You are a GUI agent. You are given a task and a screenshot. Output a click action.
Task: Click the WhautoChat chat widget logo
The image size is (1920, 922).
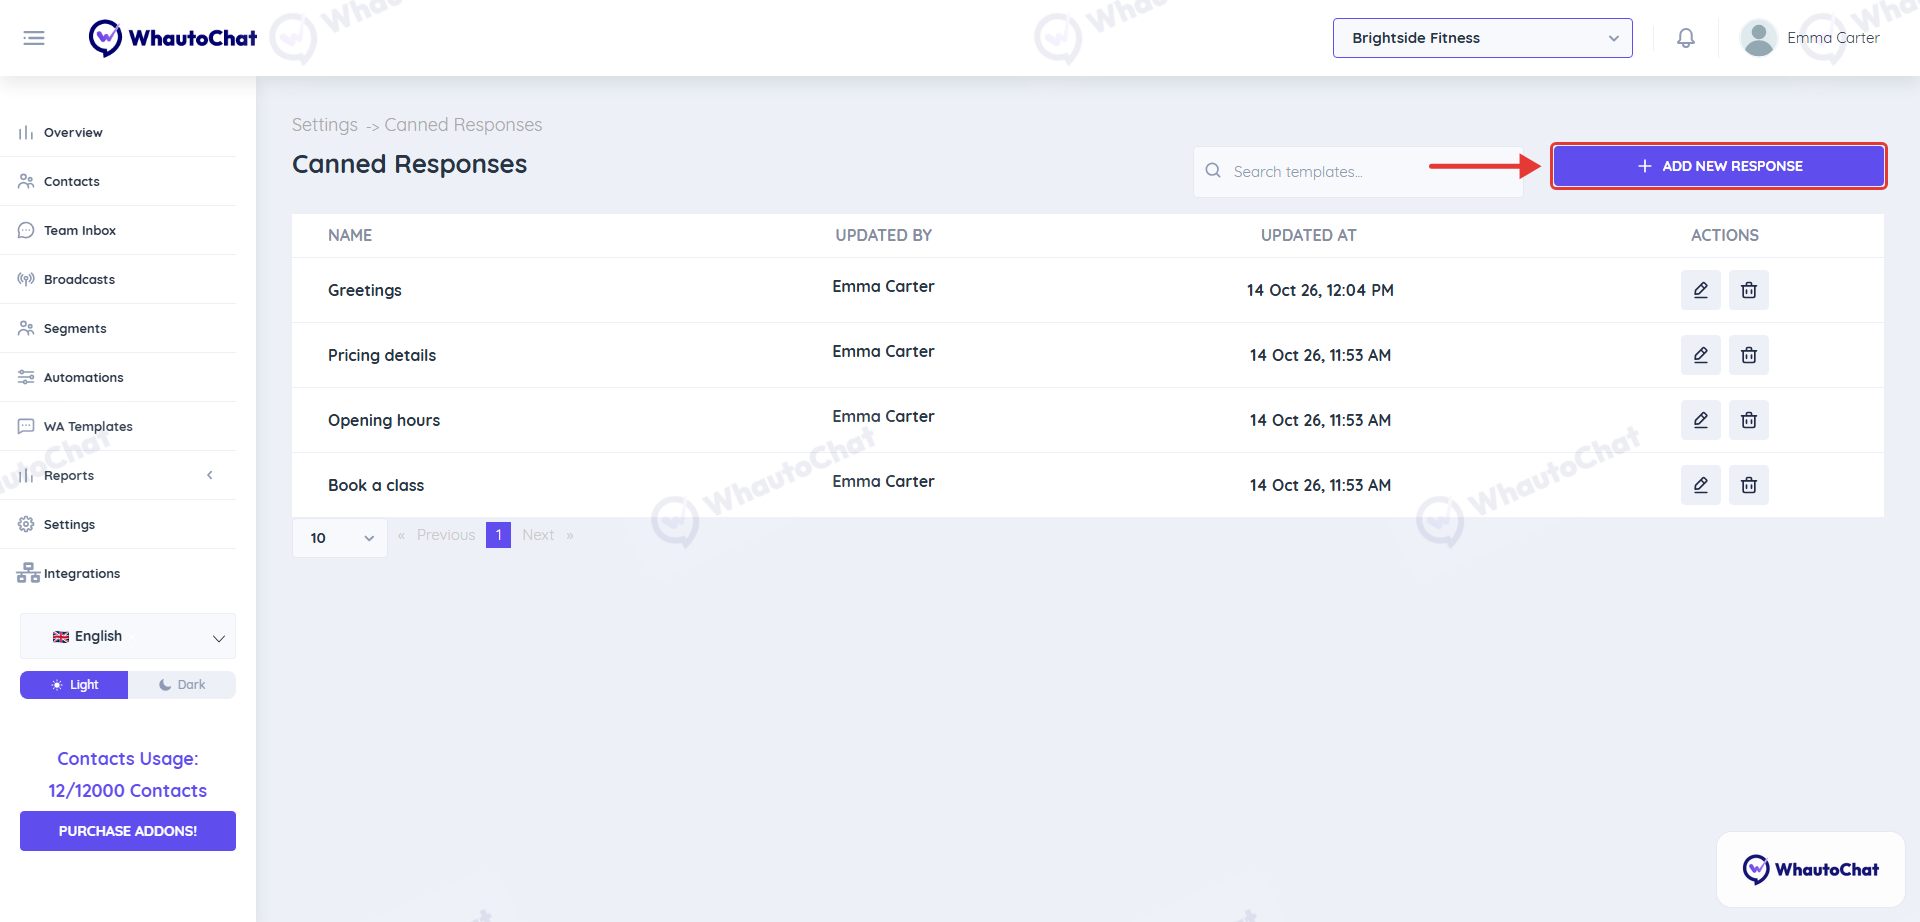[x=1811, y=869]
